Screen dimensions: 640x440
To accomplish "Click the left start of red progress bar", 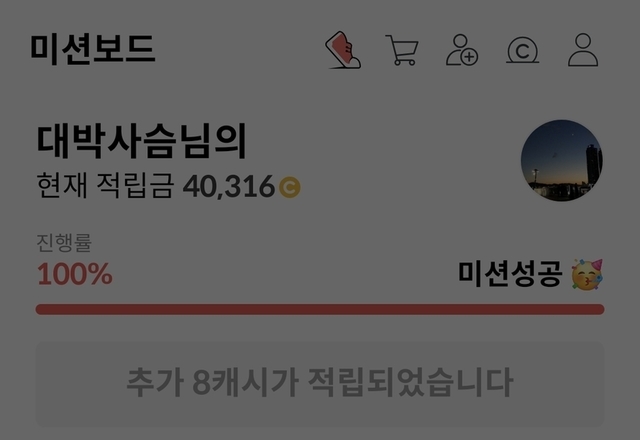I will 41,309.
